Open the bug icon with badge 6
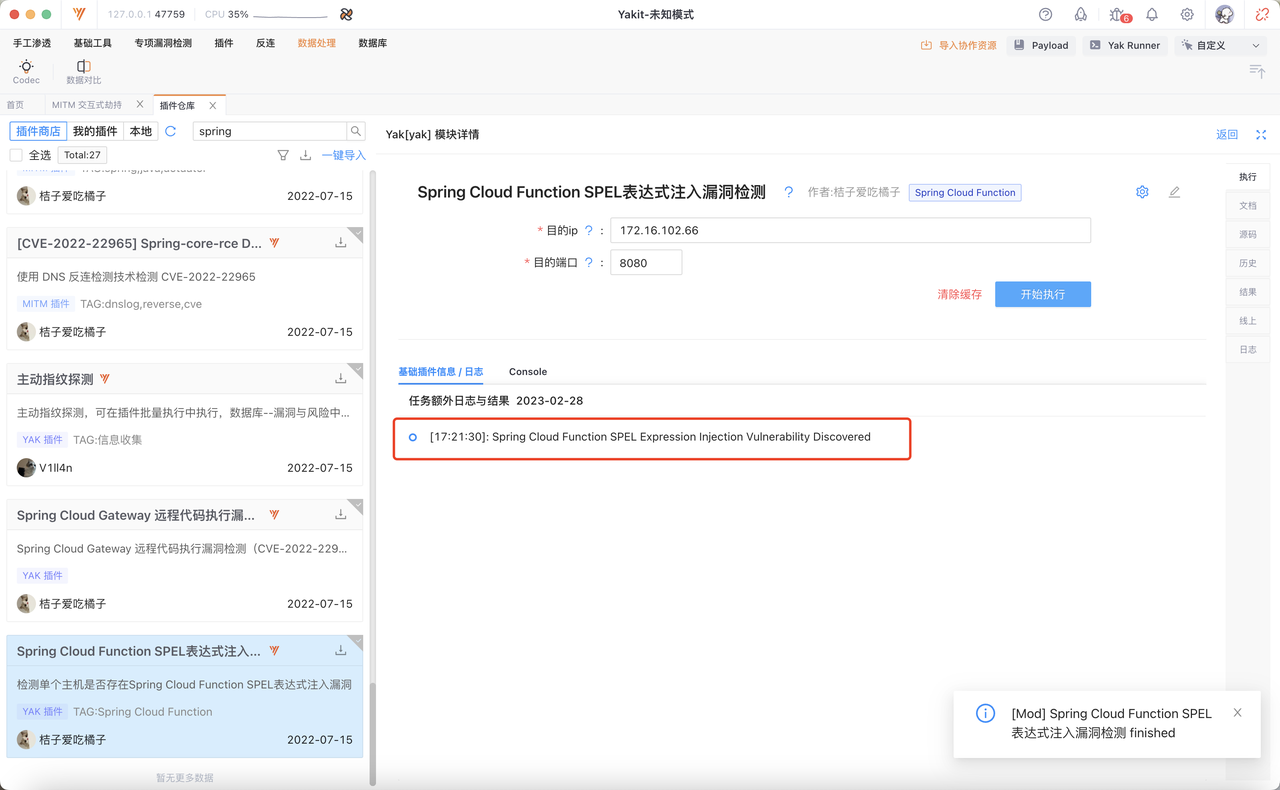1280x790 pixels. [1118, 15]
